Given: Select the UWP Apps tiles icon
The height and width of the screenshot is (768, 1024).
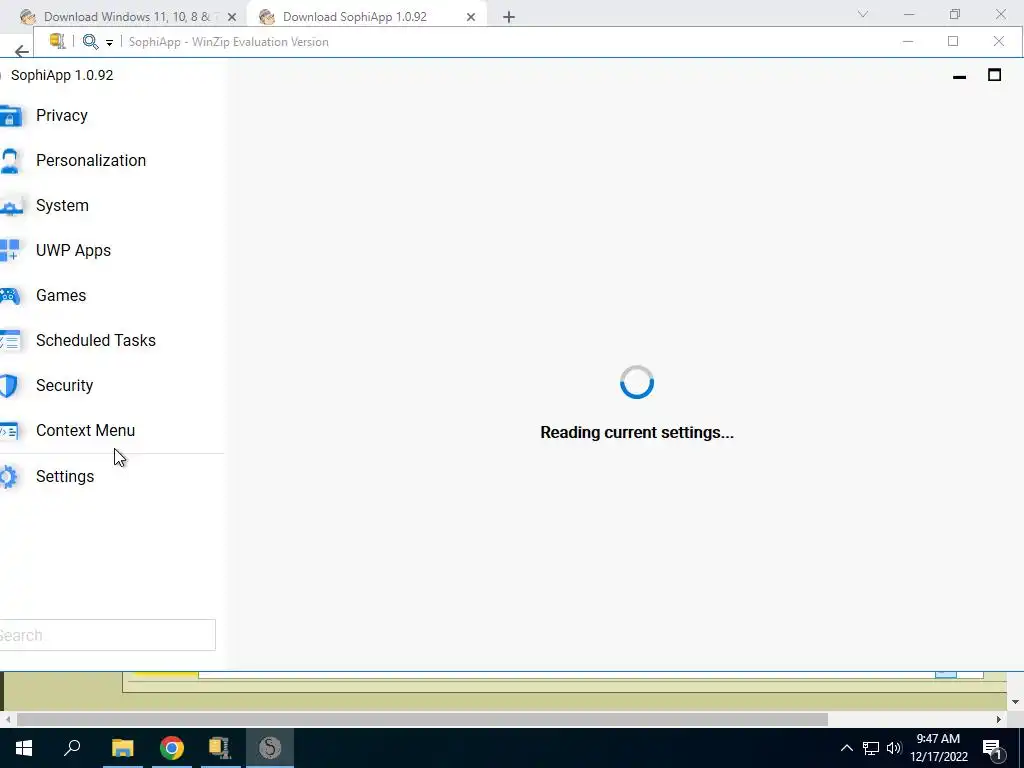Looking at the screenshot, I should (x=9, y=250).
